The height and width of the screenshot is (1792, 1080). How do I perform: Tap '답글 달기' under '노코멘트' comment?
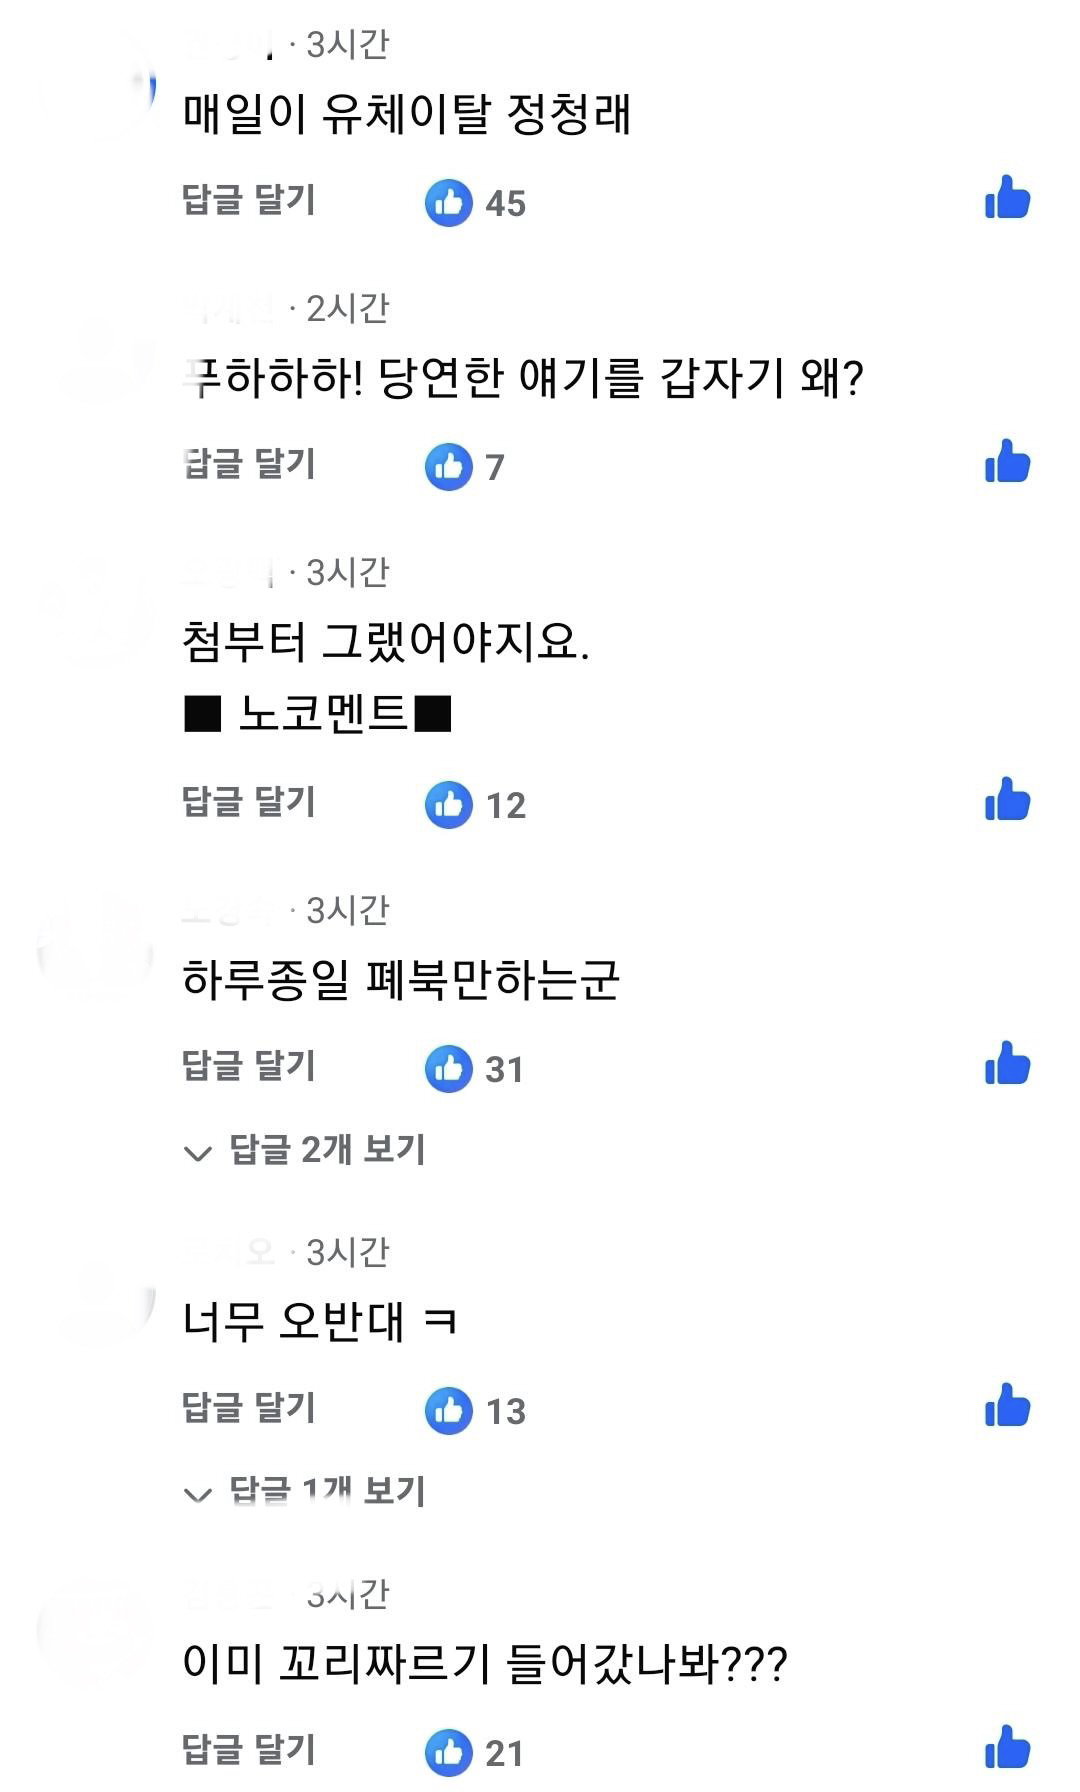(249, 801)
